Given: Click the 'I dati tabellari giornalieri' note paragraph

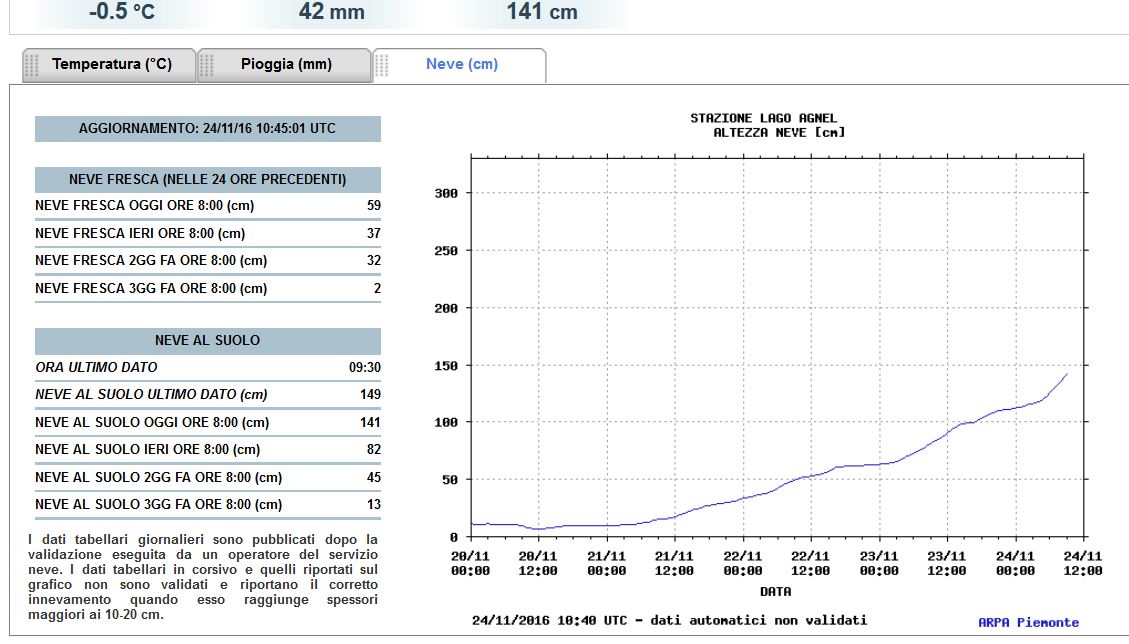Looking at the screenshot, I should [203, 577].
